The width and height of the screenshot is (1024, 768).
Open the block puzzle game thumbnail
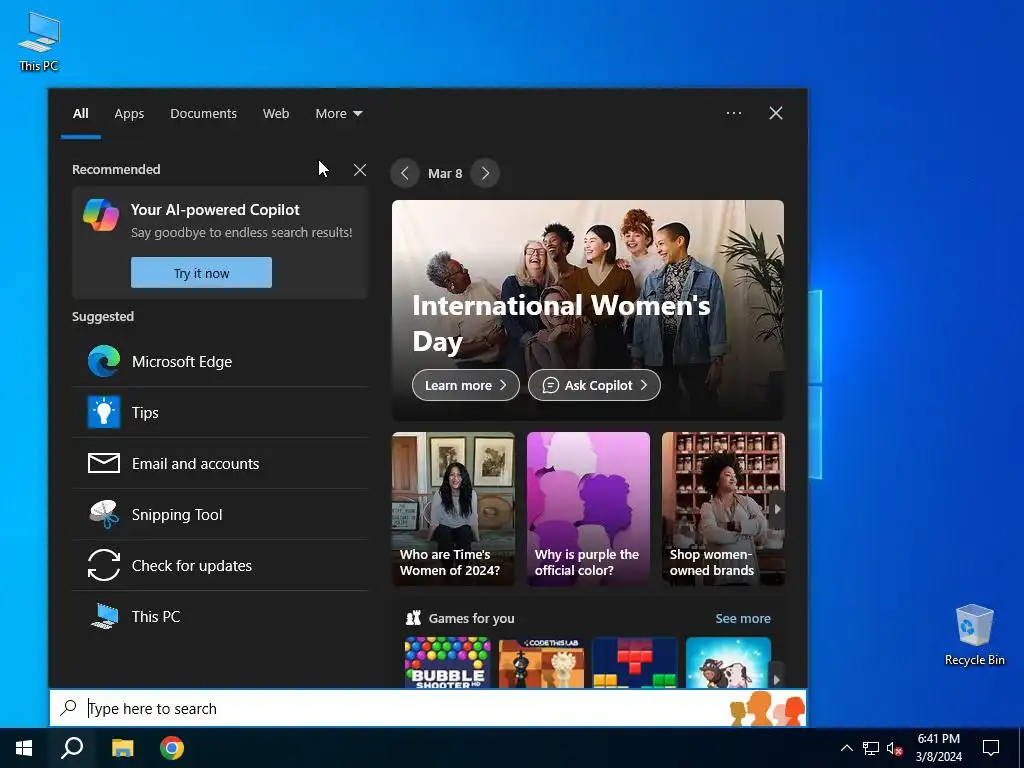[635, 662]
